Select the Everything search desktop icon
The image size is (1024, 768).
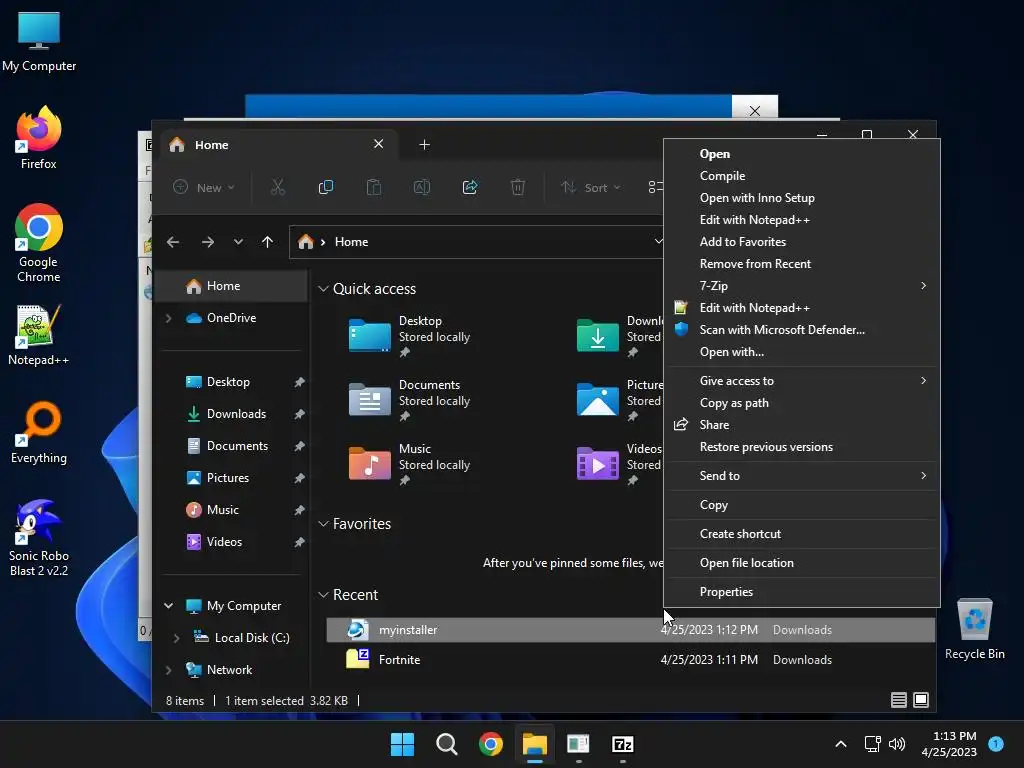point(39,432)
